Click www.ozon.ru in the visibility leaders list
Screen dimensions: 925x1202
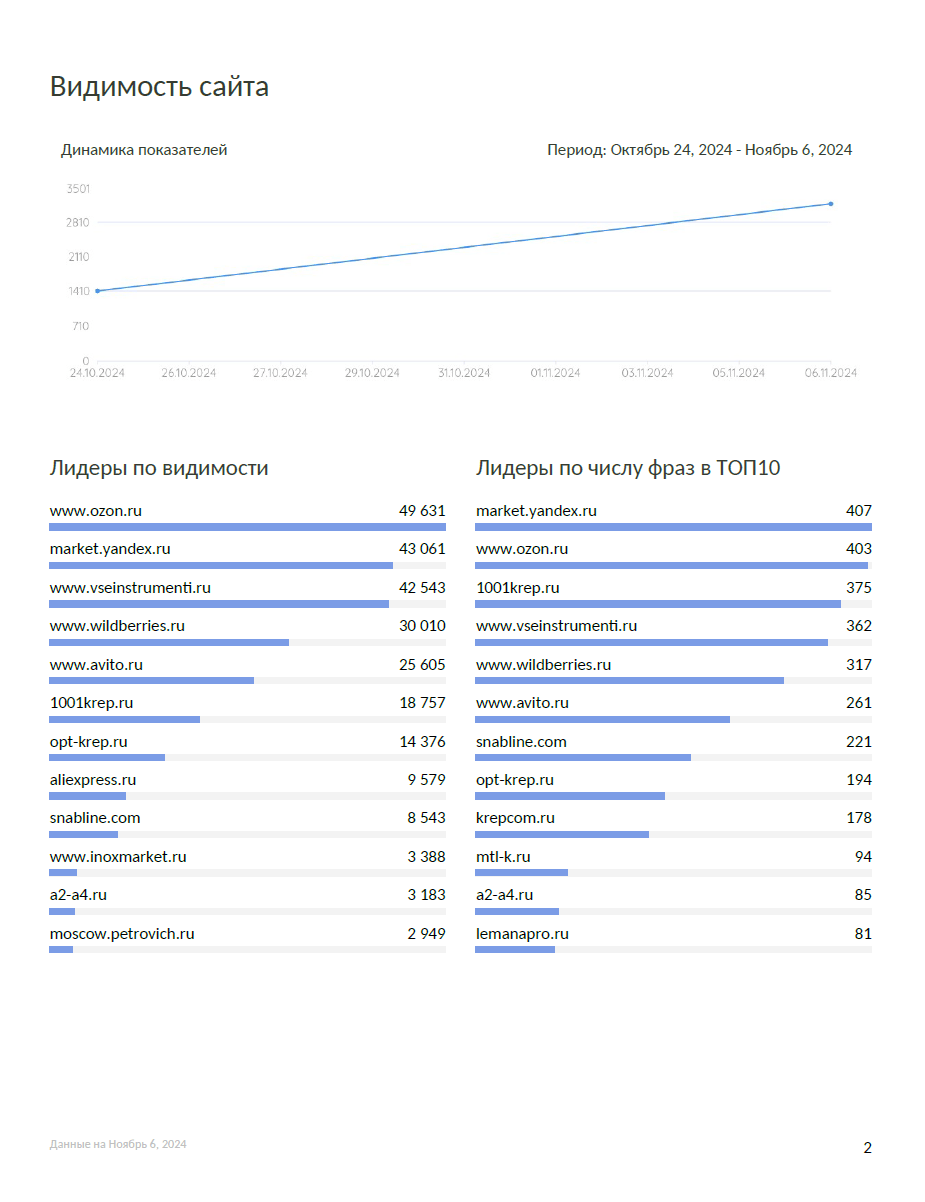click(x=96, y=510)
